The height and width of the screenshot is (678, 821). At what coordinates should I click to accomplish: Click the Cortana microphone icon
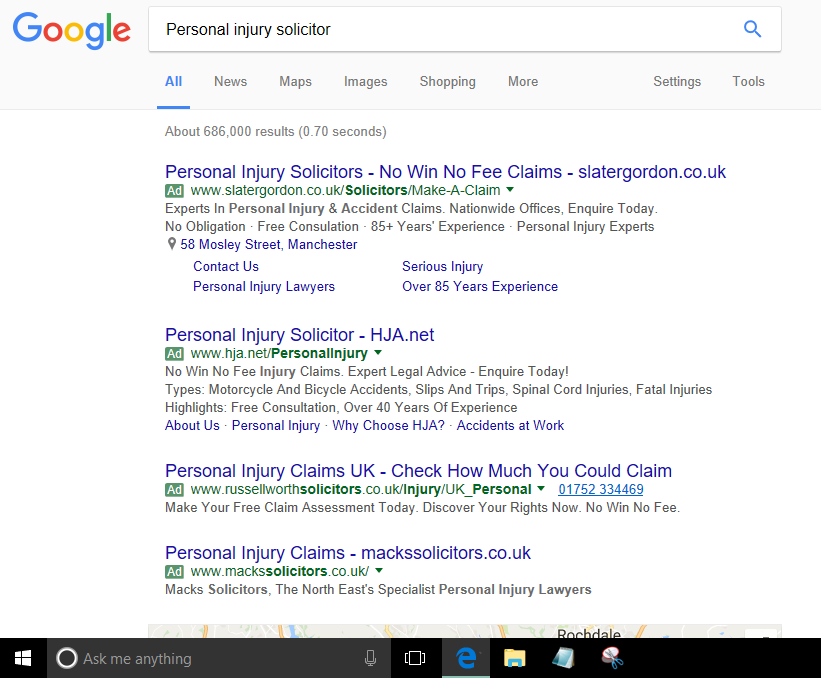coord(370,658)
